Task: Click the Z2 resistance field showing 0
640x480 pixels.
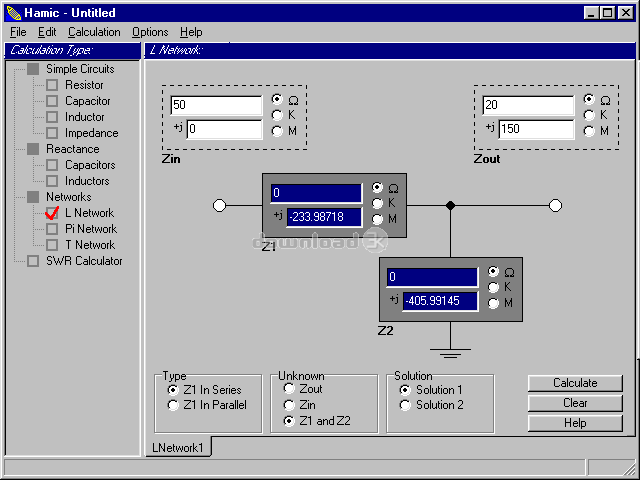Action: point(432,277)
